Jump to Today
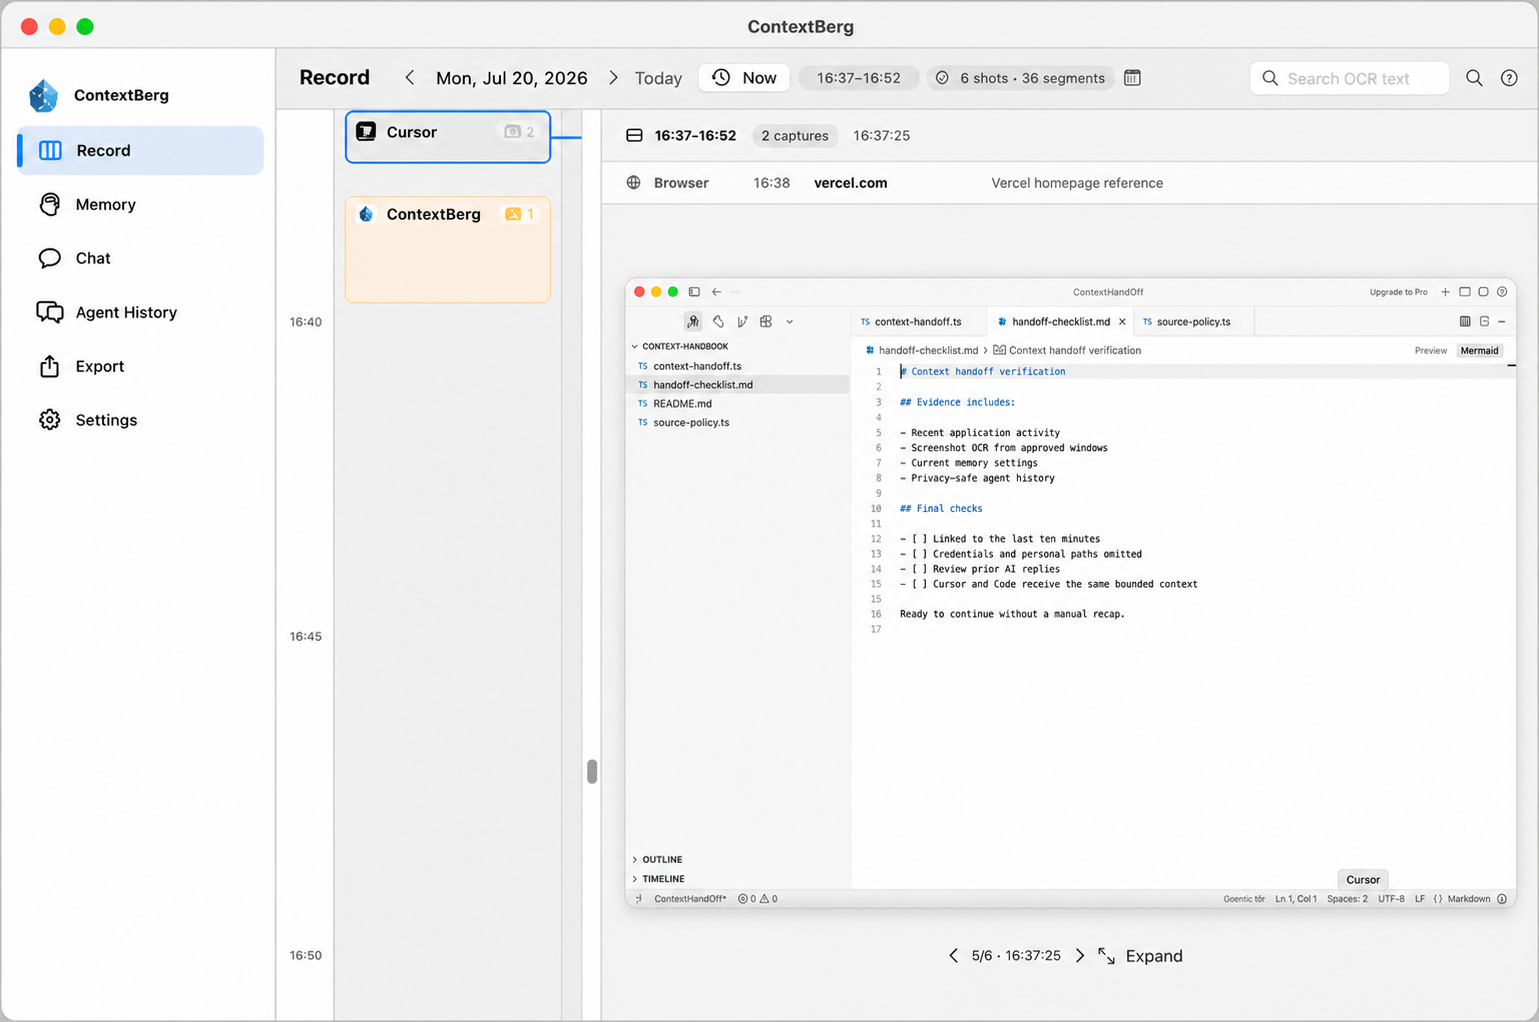The height and width of the screenshot is (1022, 1539). click(x=658, y=78)
